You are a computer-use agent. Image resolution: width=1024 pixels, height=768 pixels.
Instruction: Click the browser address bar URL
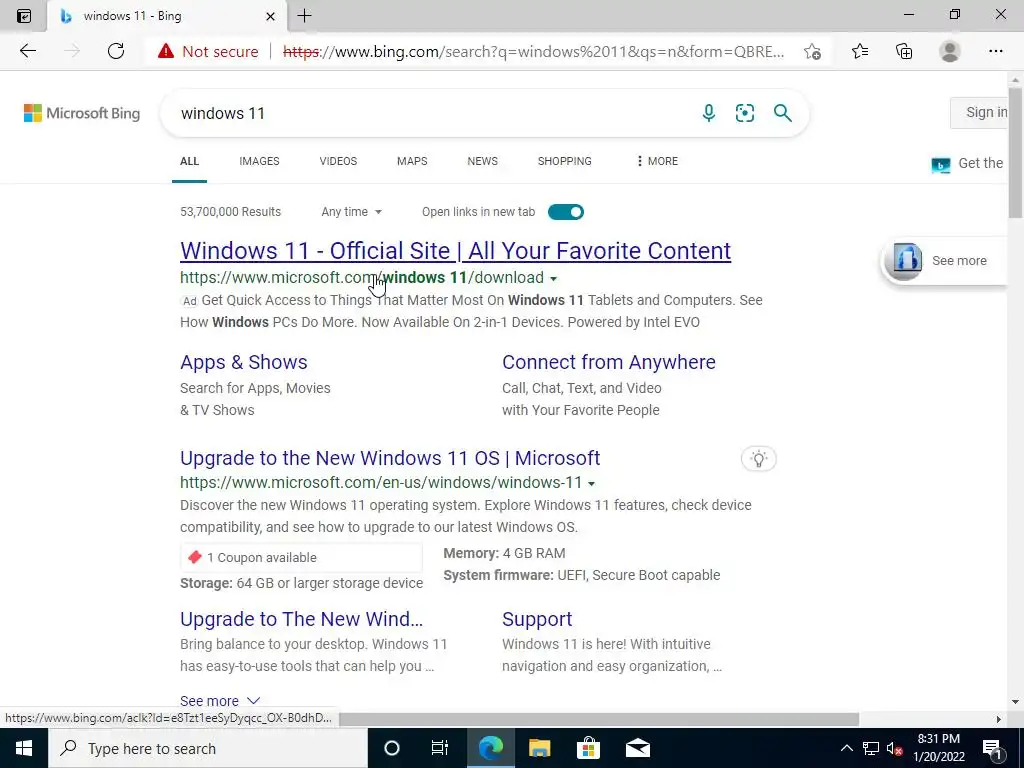534,51
